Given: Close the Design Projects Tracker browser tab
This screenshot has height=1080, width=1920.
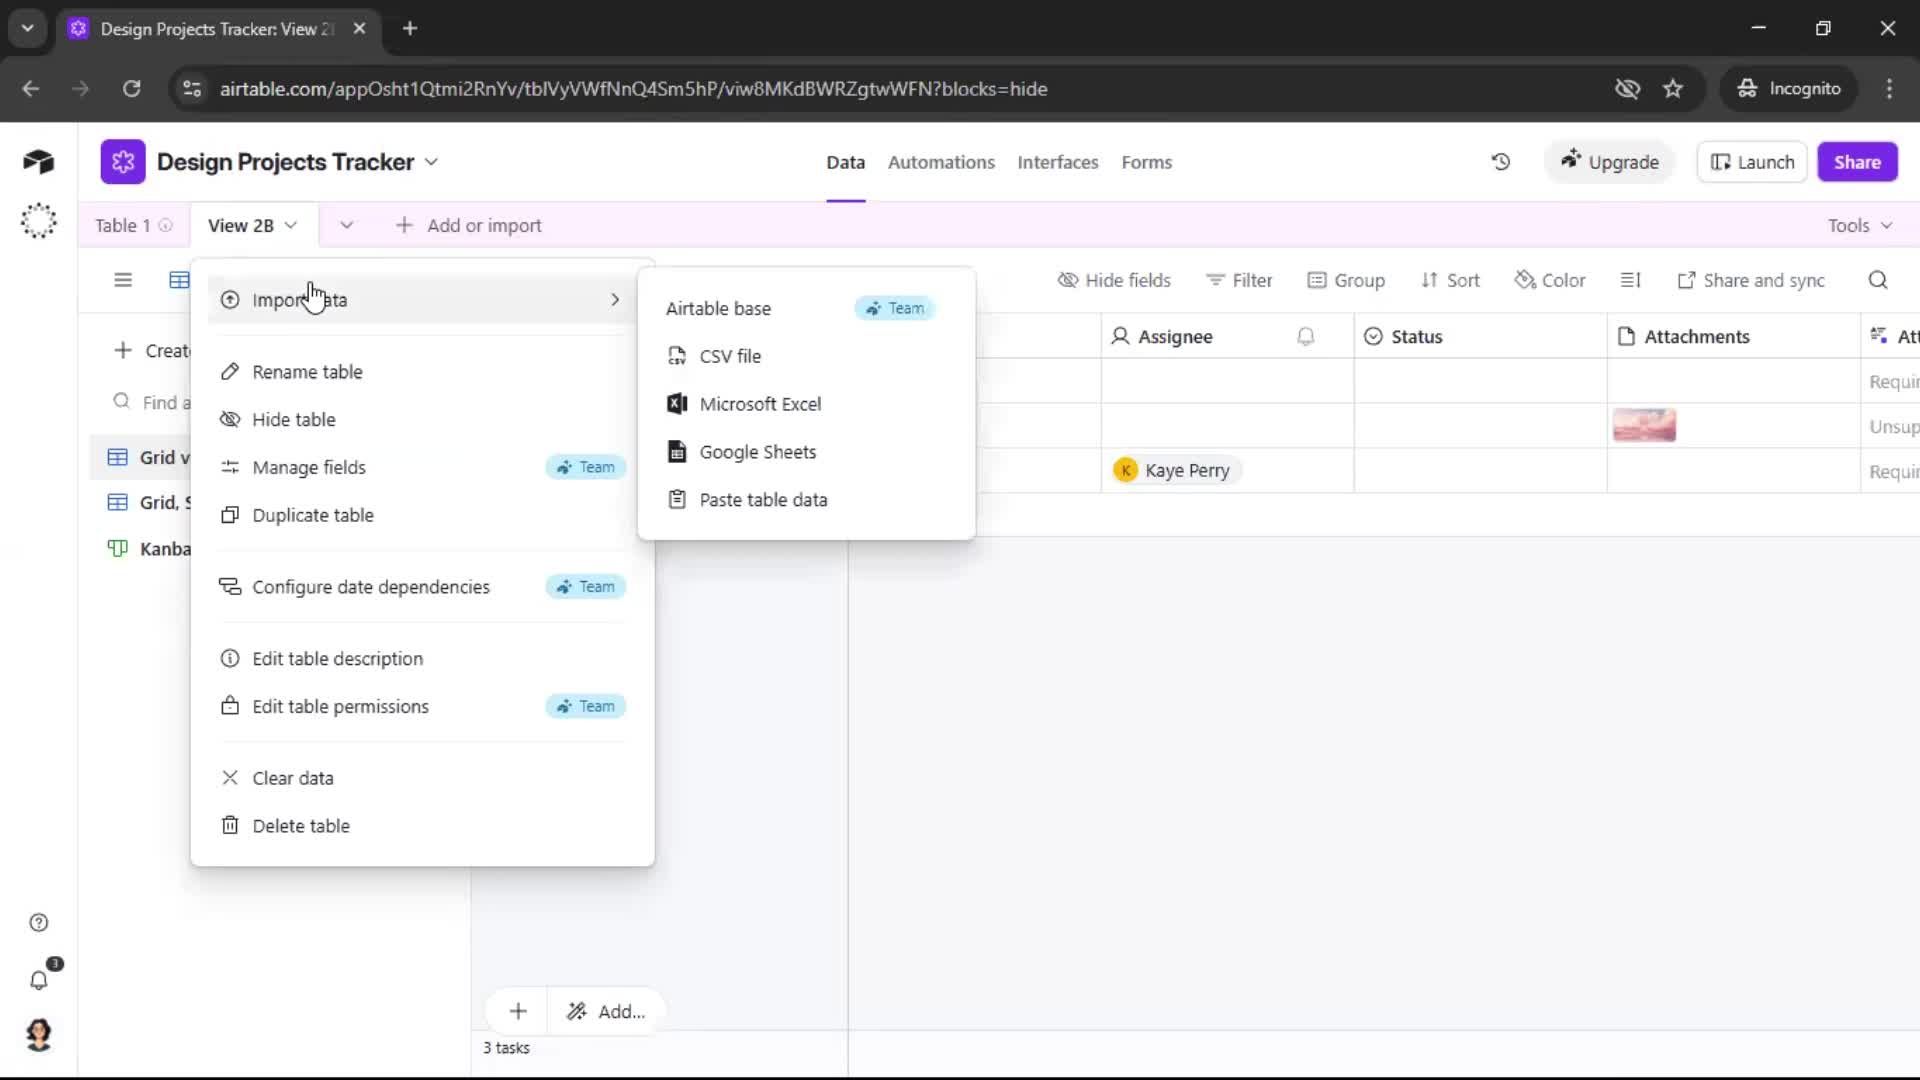Looking at the screenshot, I should [x=360, y=29].
